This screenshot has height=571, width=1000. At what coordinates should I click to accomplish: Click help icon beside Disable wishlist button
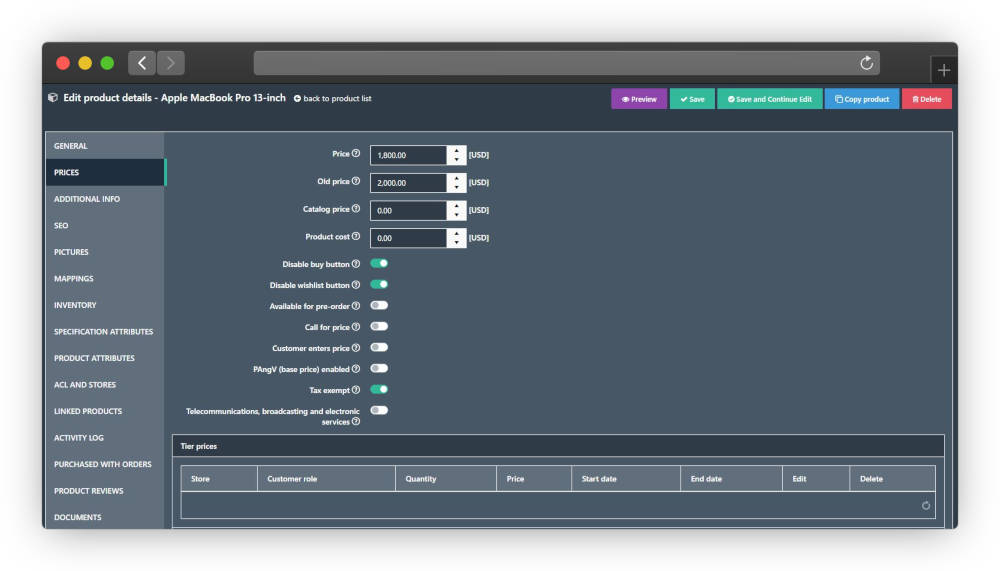356,285
